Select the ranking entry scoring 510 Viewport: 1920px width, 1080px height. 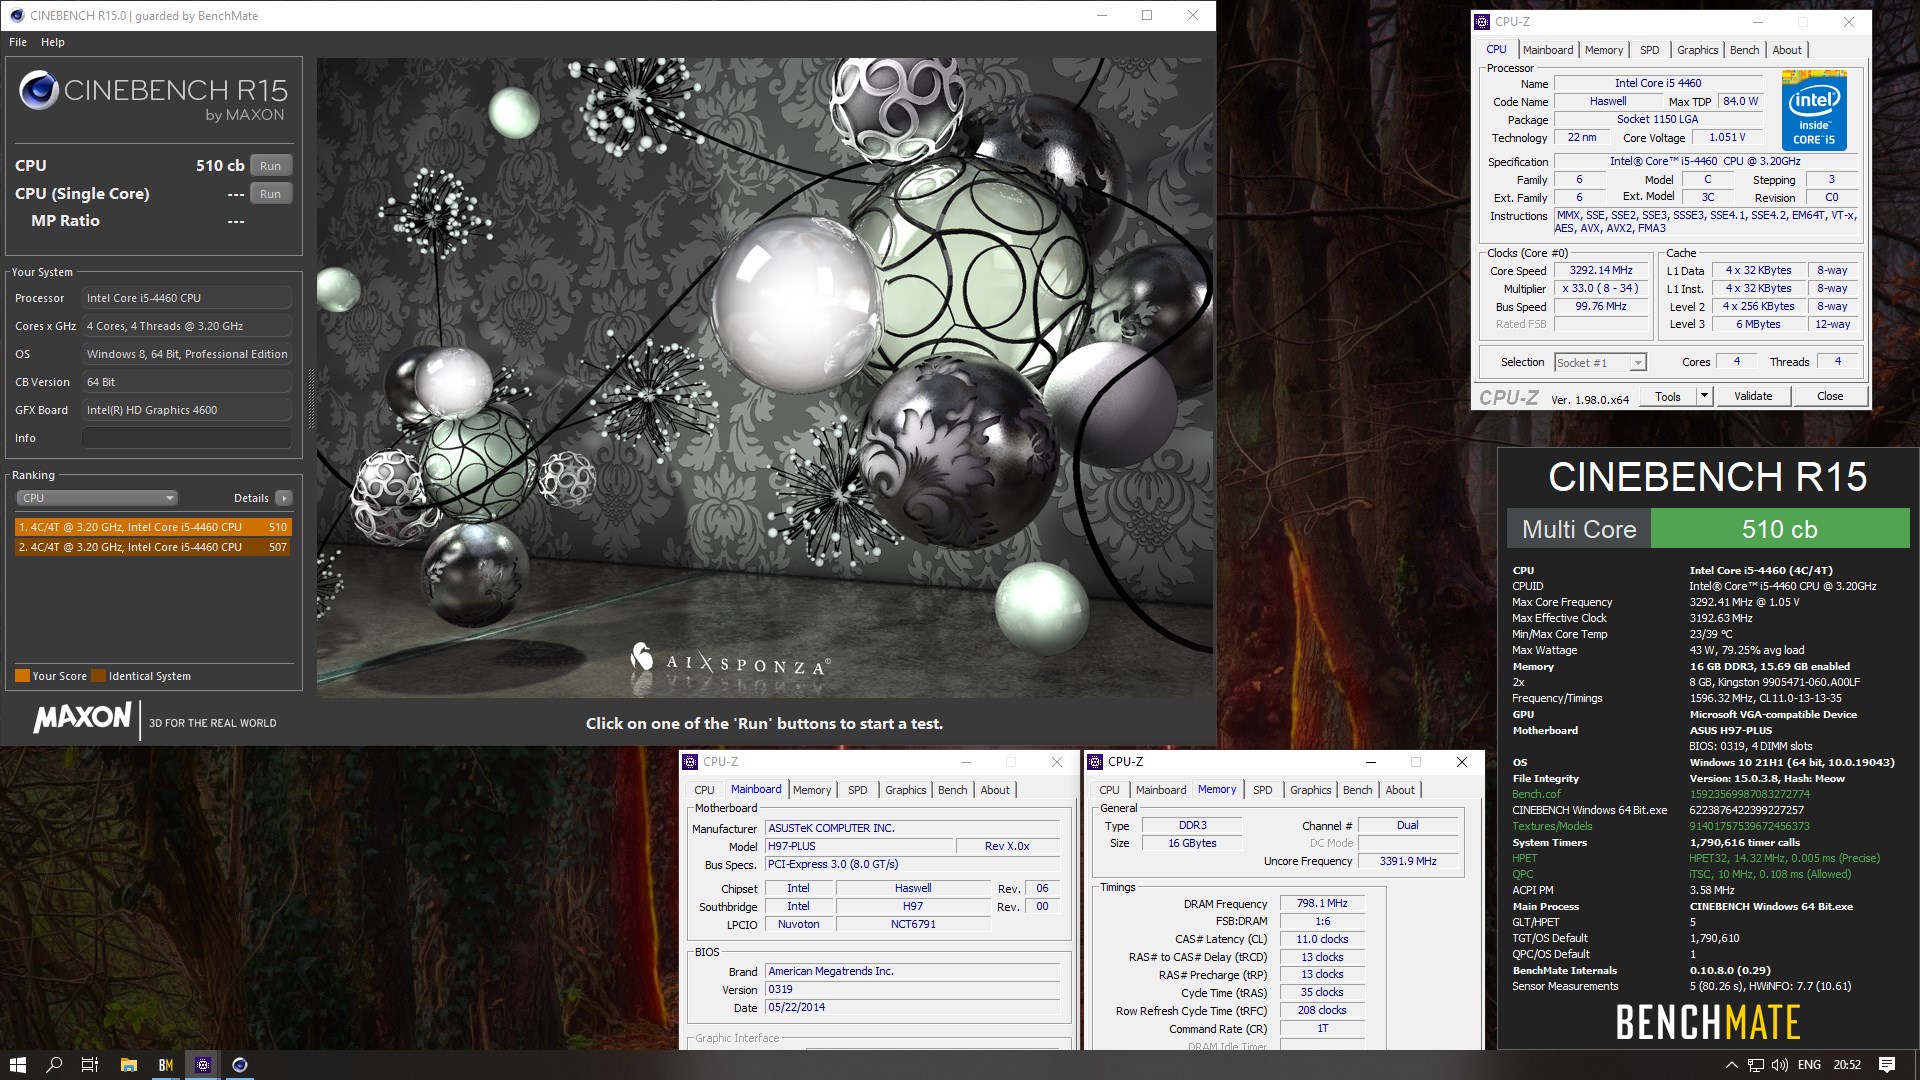[153, 527]
